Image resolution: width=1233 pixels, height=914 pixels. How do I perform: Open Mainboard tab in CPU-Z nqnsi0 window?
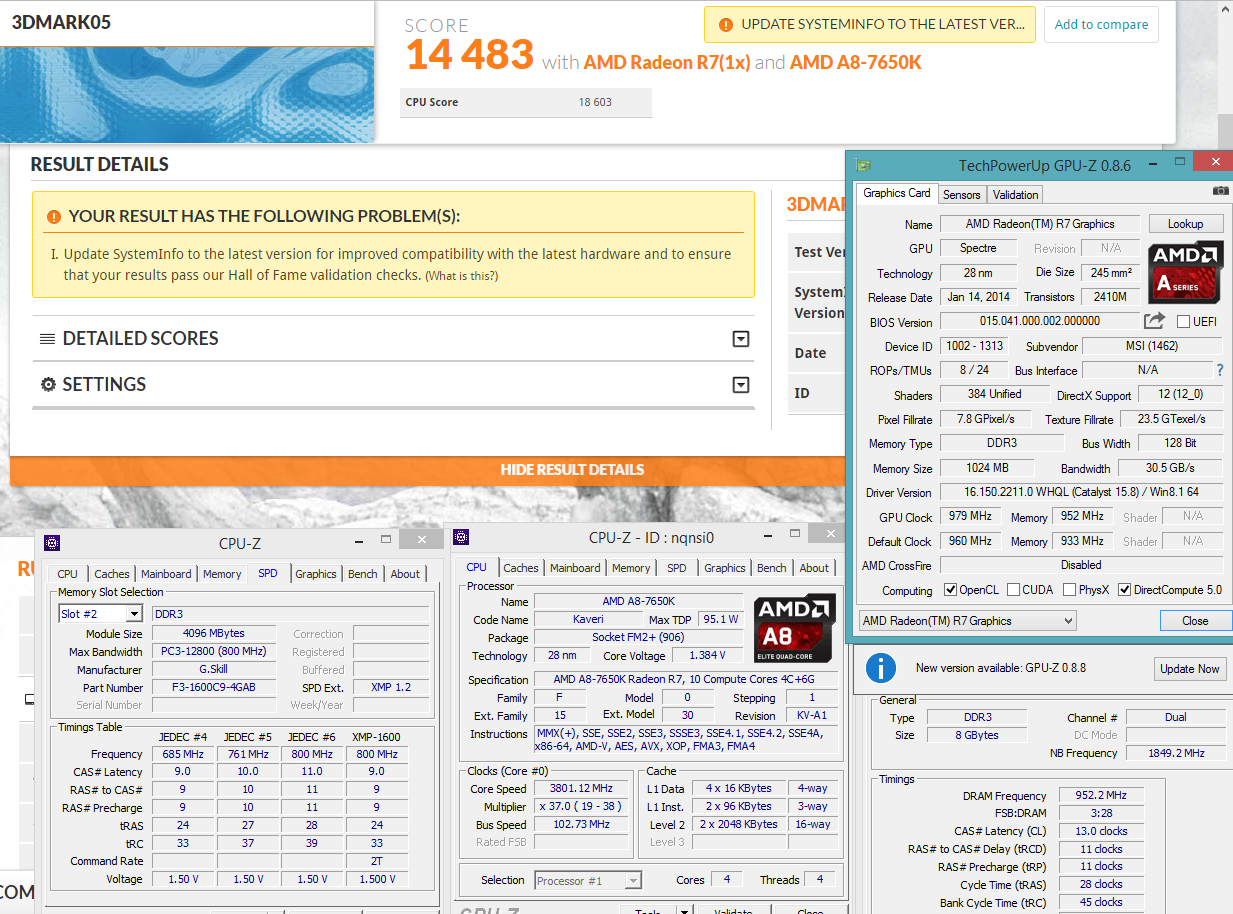[x=576, y=568]
